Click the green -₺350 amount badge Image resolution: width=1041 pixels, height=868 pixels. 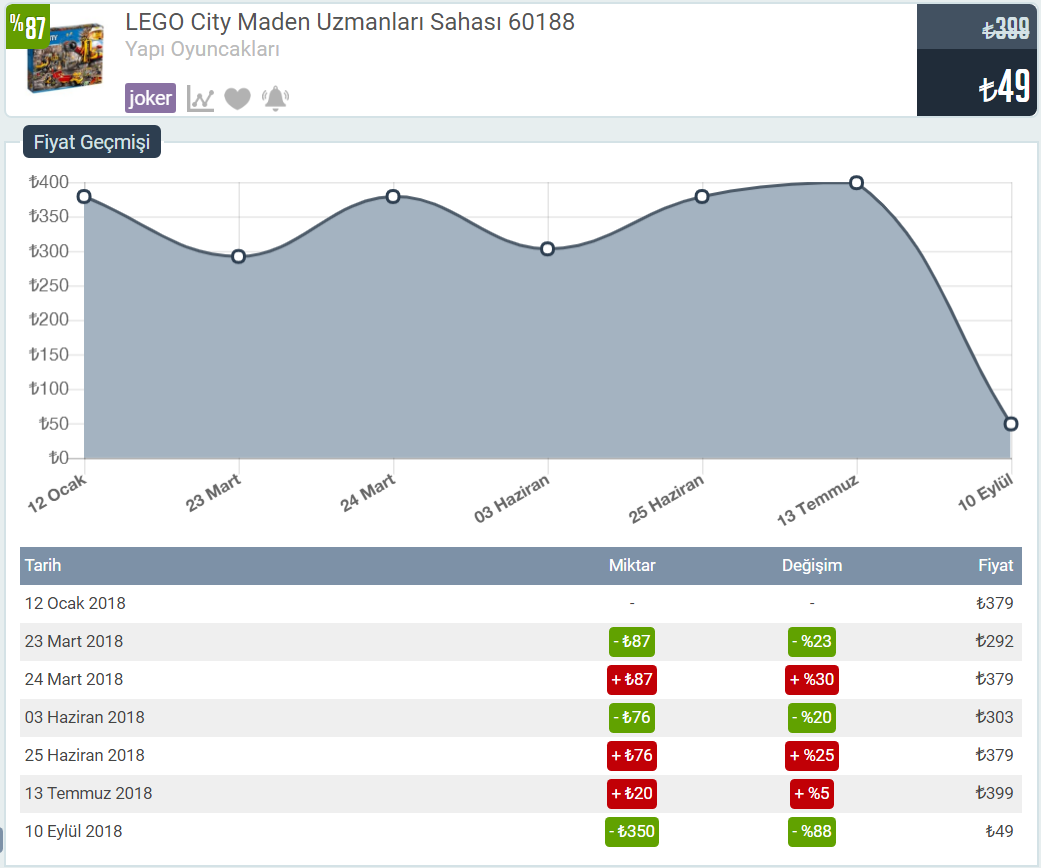click(x=632, y=831)
